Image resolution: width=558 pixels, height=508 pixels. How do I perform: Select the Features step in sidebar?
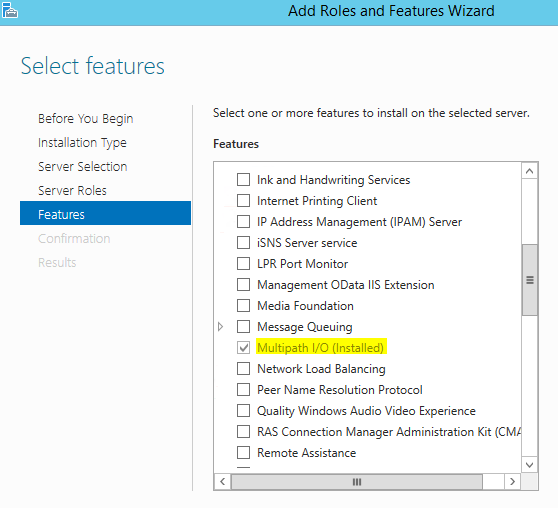pyautogui.click(x=105, y=213)
